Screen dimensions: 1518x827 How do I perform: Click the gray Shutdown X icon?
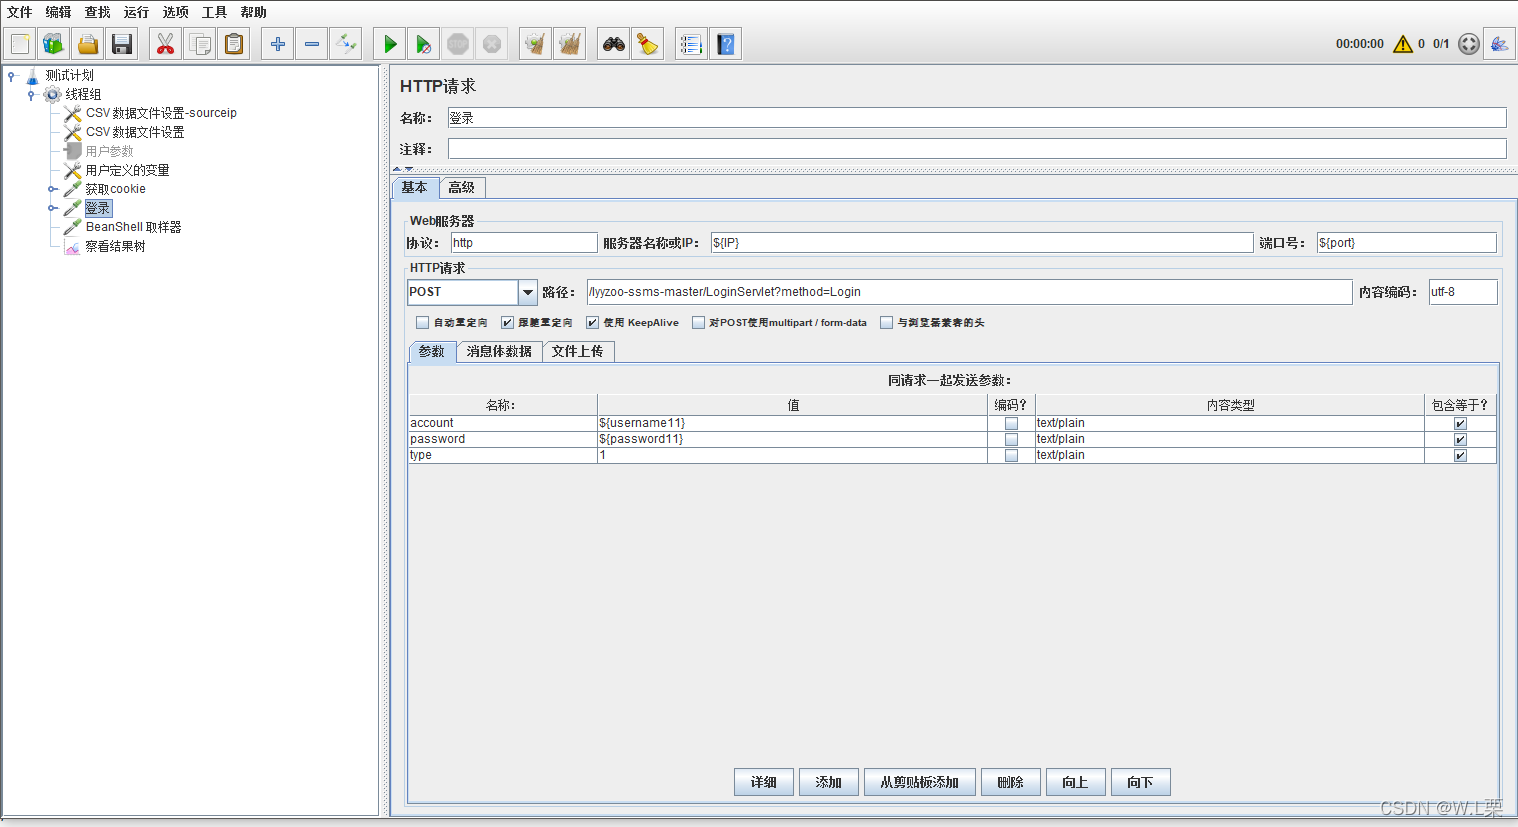(492, 44)
